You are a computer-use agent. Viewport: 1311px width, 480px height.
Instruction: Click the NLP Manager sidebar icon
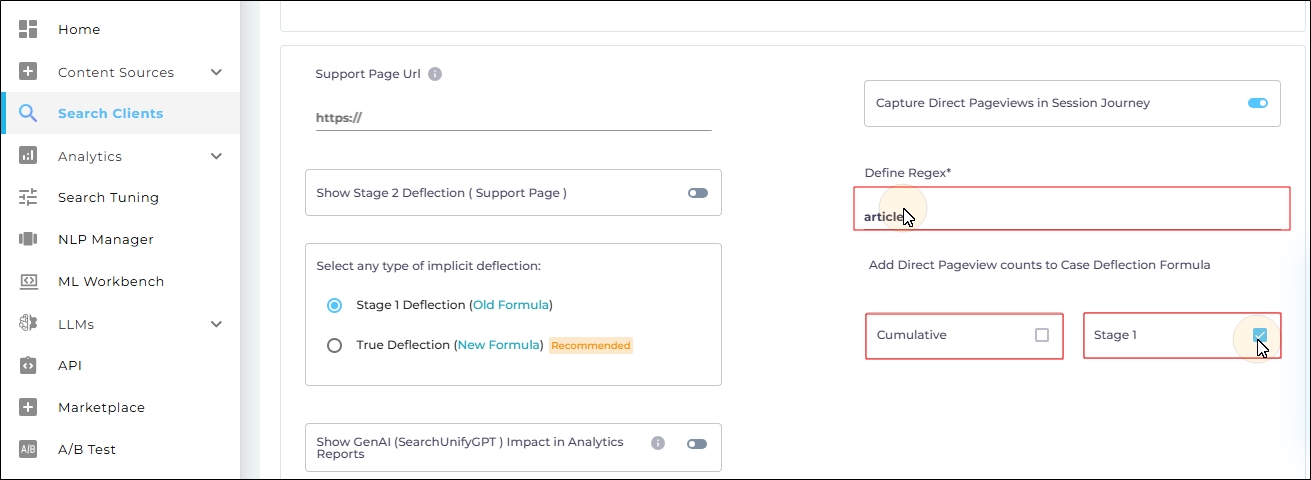28,239
